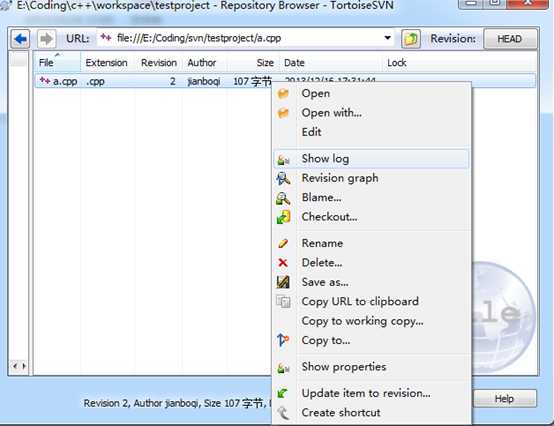
Task: Select Copy to working copy...
Action: point(371,321)
